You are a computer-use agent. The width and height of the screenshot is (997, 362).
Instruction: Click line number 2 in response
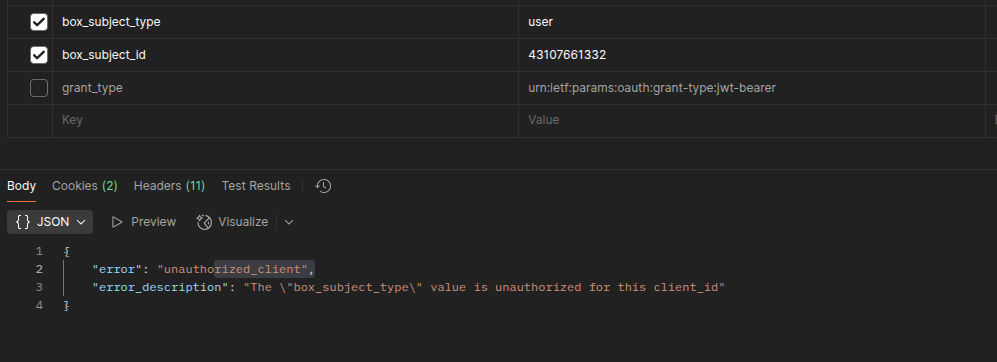[39, 269]
